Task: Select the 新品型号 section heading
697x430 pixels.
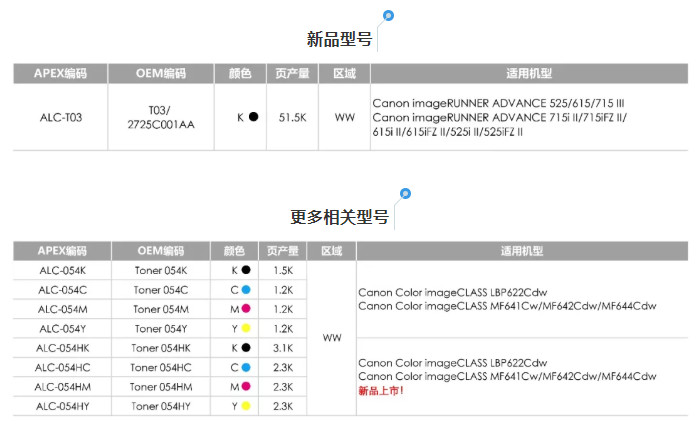Action: (339, 39)
